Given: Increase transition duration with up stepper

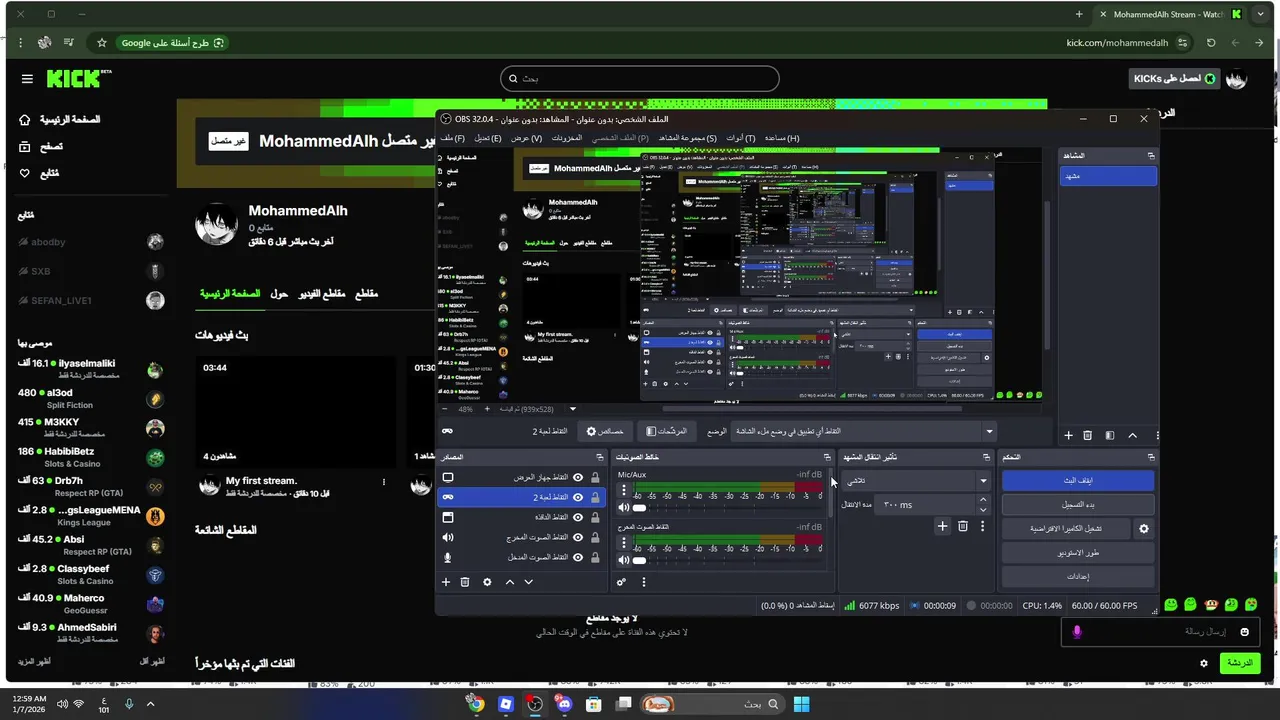Looking at the screenshot, I should coord(983,500).
